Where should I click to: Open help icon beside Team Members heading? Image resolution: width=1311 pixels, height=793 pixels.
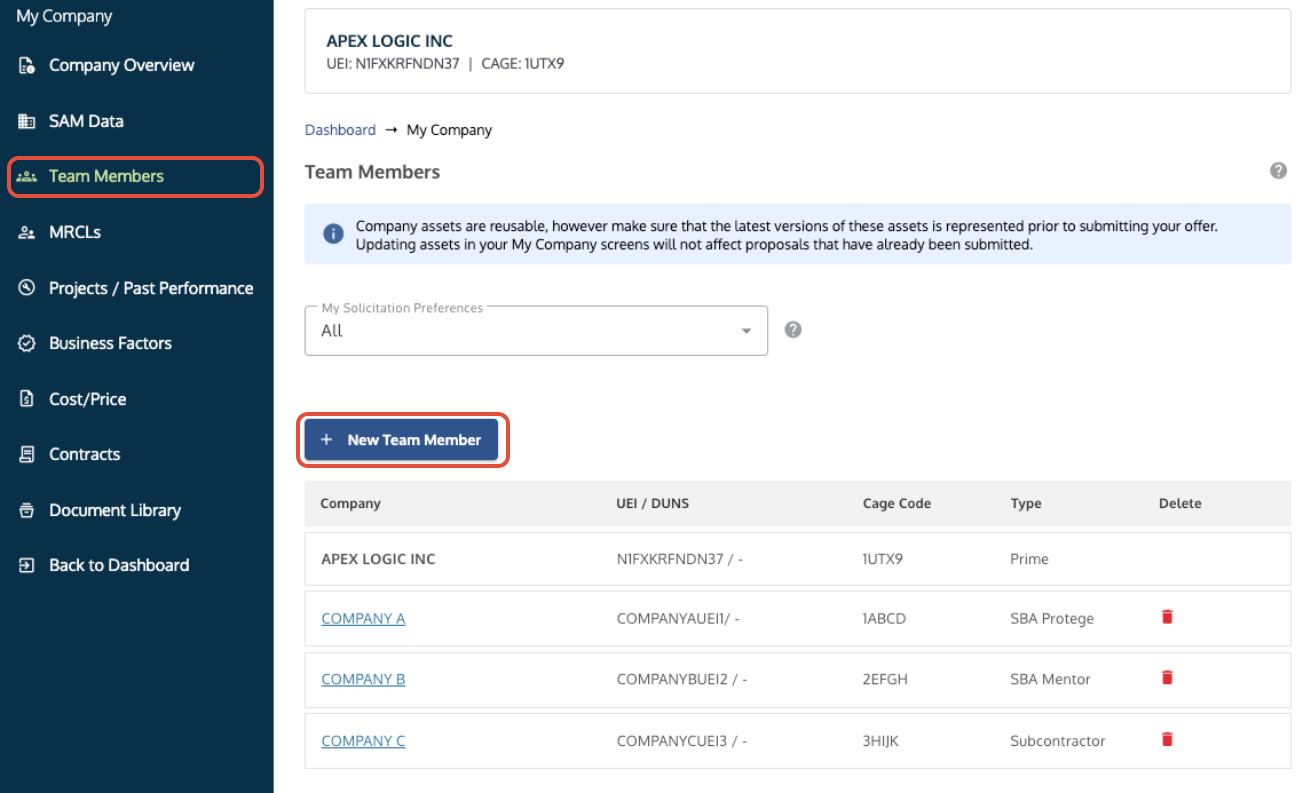(1278, 171)
